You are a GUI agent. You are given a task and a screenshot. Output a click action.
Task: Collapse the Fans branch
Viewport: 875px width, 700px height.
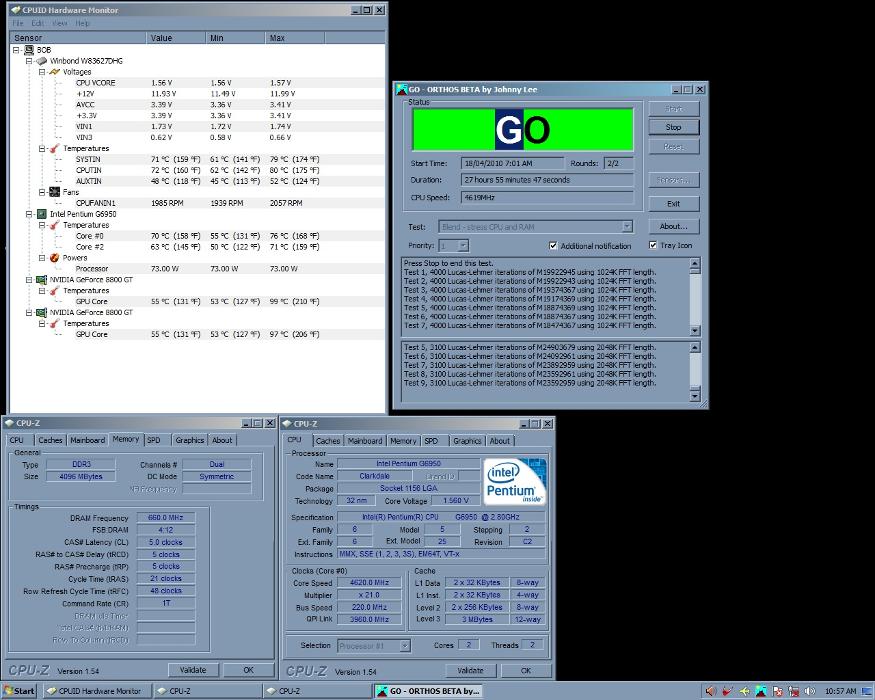(42, 192)
